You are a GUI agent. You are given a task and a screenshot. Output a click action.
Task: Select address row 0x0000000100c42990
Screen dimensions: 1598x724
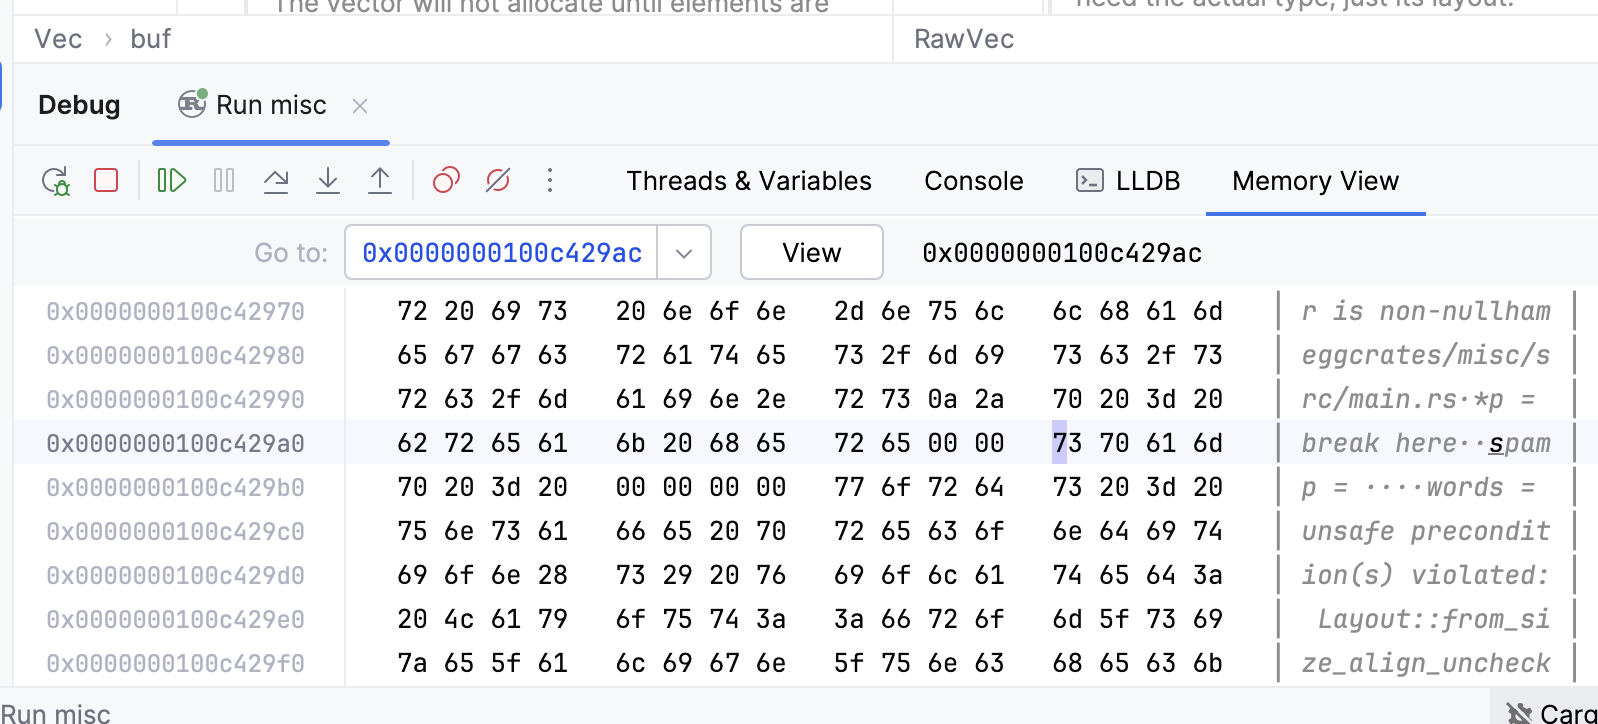176,399
